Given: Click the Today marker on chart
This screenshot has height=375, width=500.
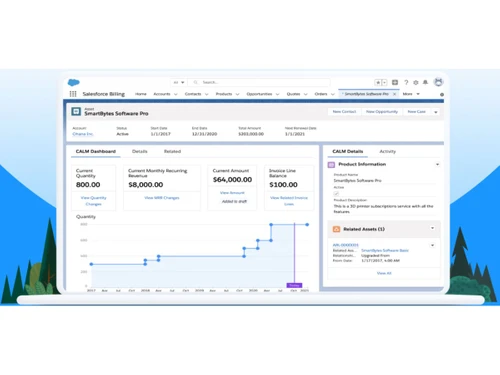Looking at the screenshot, I should 294,285.
